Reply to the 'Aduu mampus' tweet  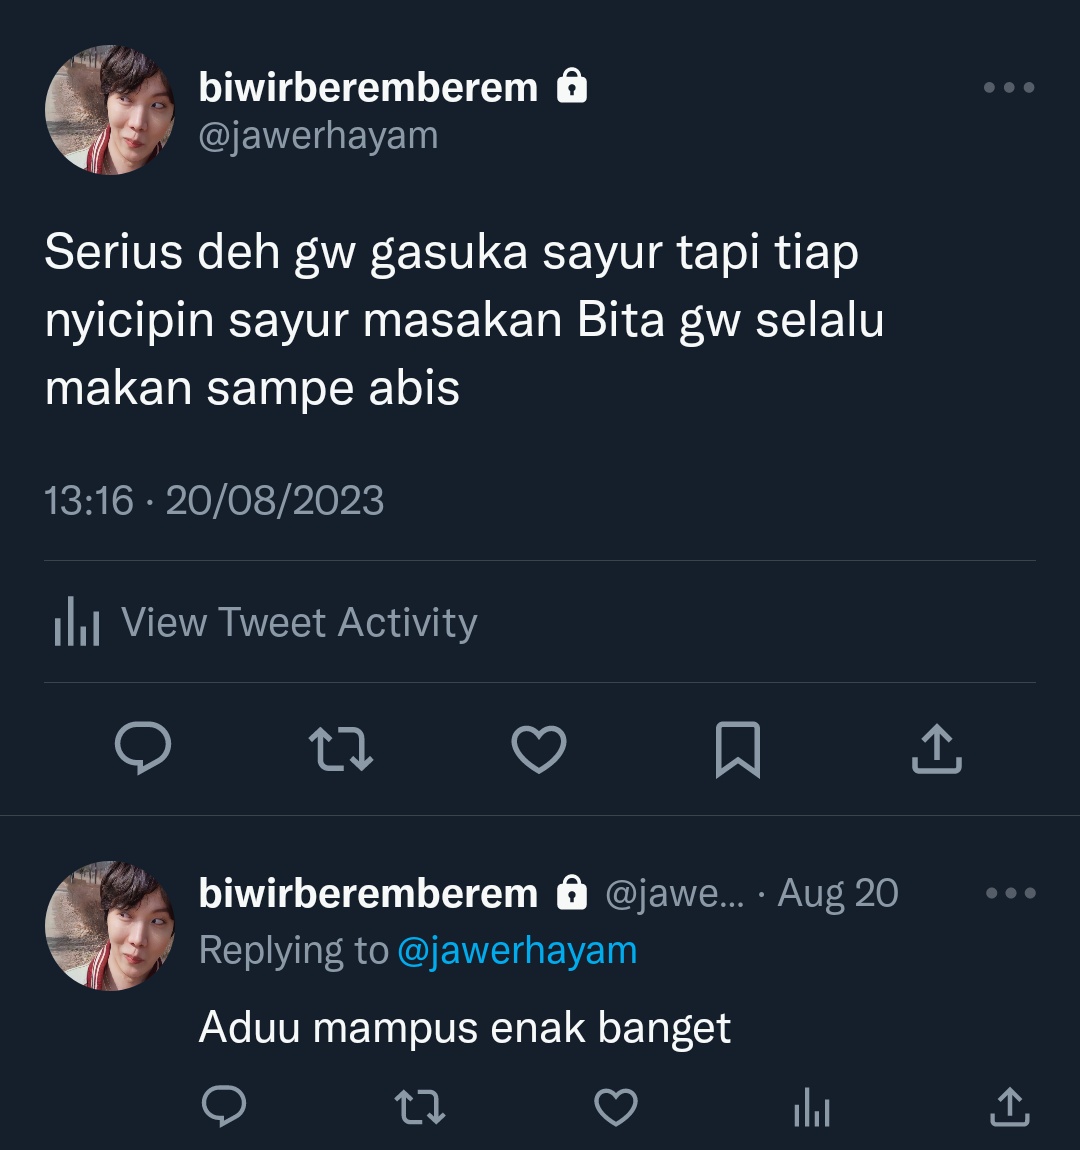[224, 1105]
